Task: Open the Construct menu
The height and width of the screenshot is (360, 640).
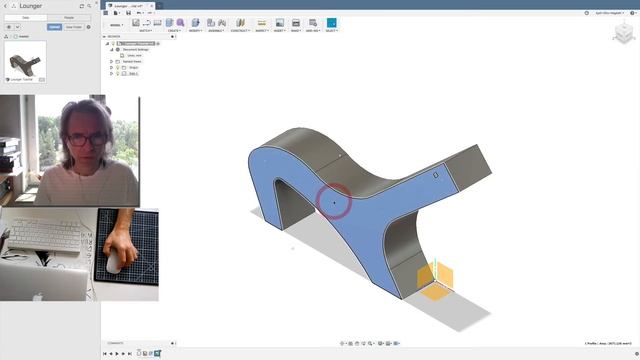Action: pyautogui.click(x=240, y=31)
